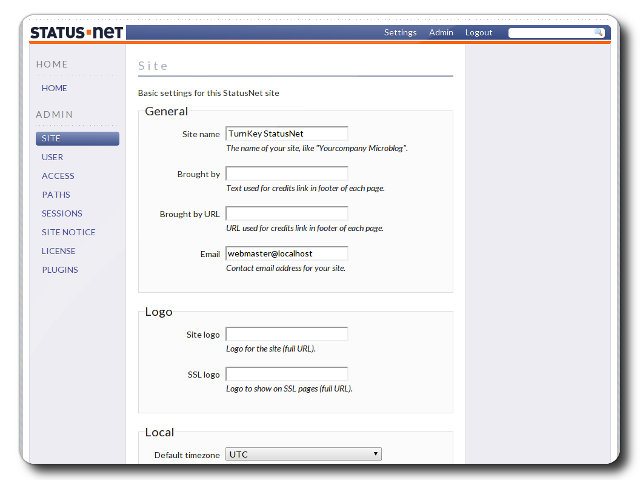The width and height of the screenshot is (640, 480).
Task: Open License admin settings
Action: coord(58,251)
